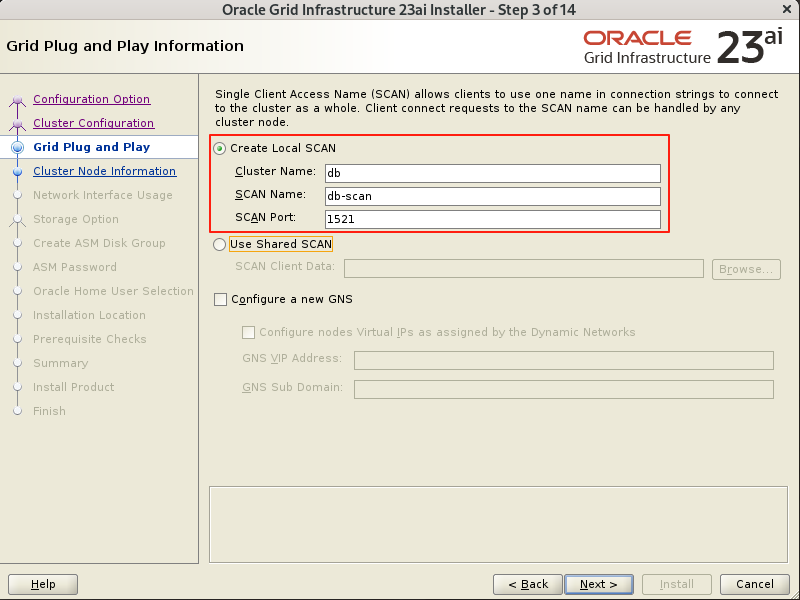Go to the Cluster Configuration step link
Viewport: 800px width, 600px height.
coord(93,123)
